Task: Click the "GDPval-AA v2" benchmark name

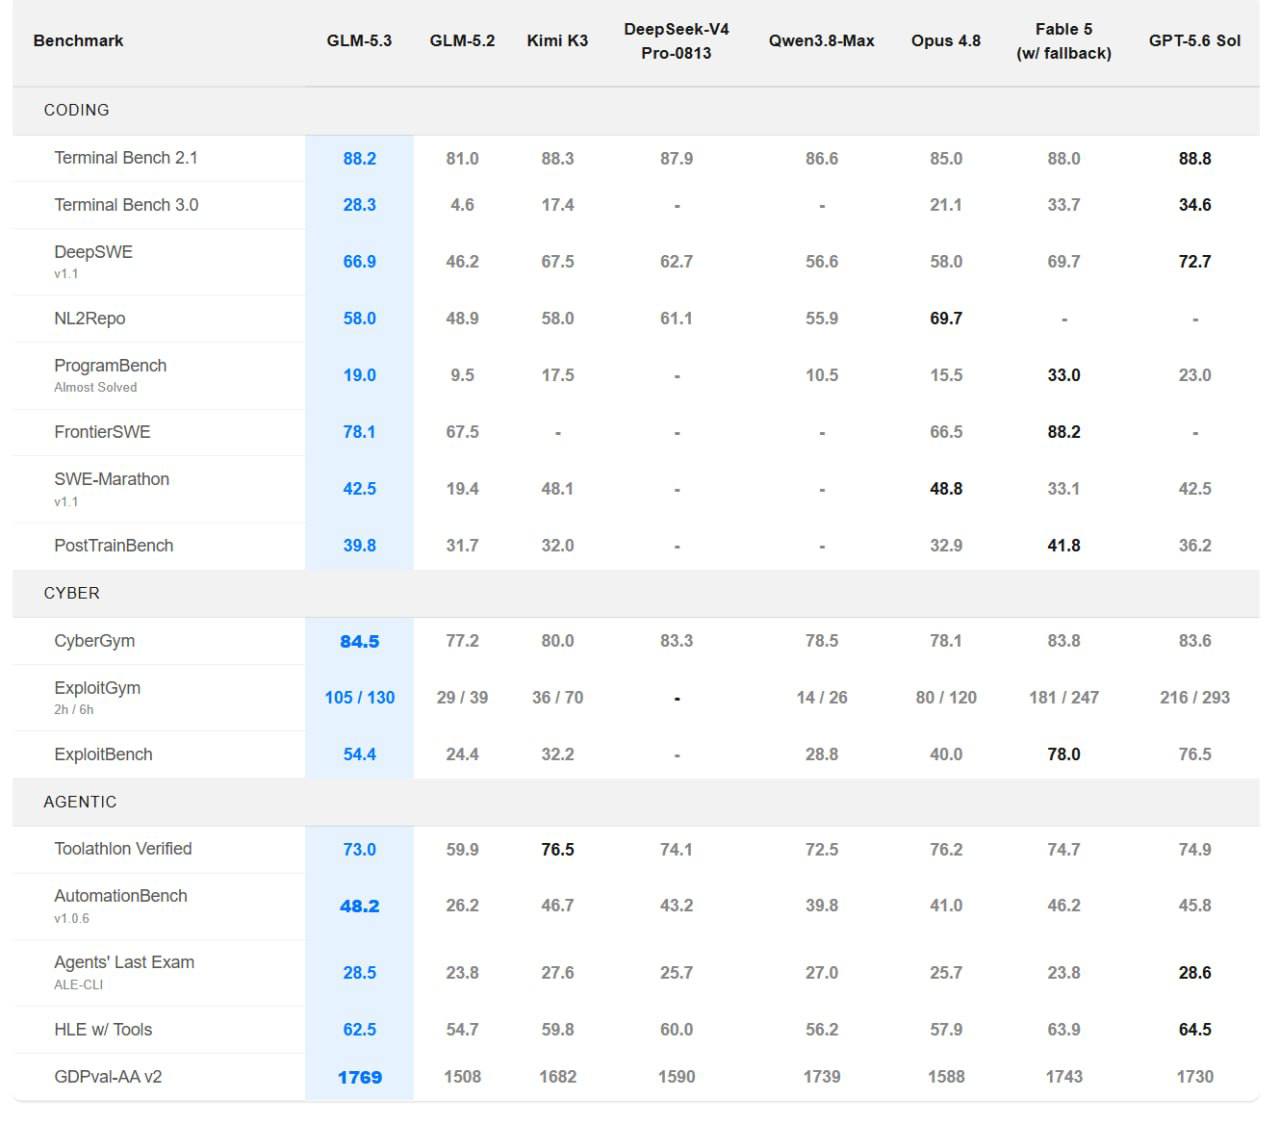Action: point(108,1077)
